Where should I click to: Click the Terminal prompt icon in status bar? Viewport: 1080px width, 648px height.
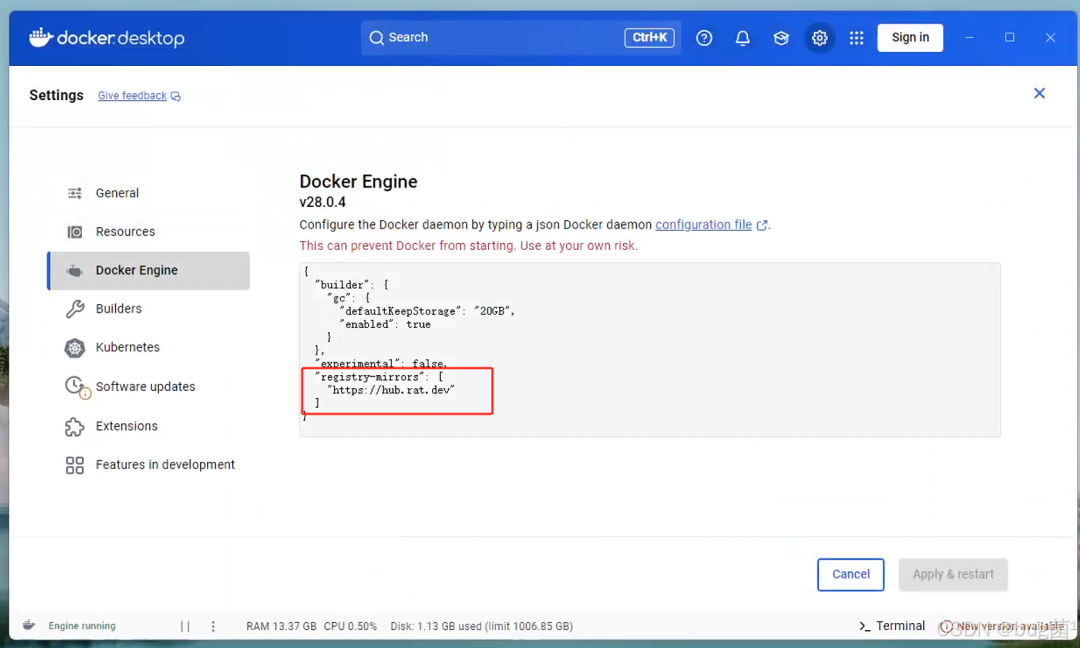[x=864, y=626]
